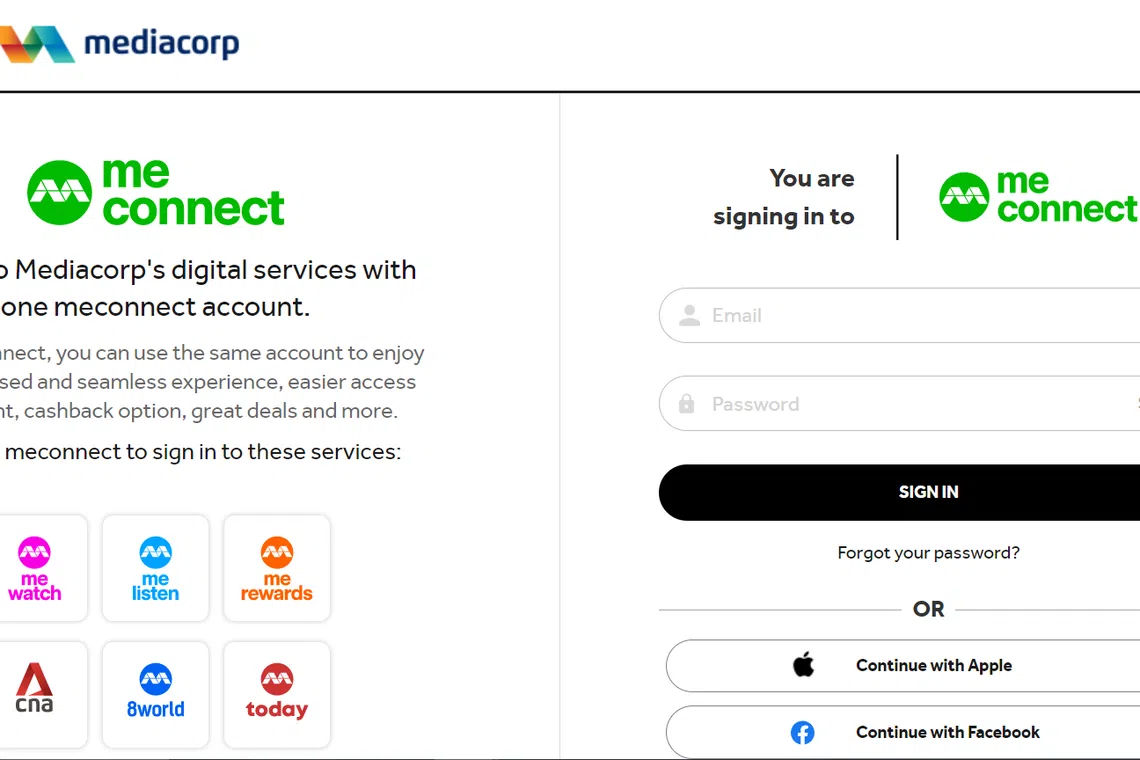Click the padlock icon in the Password field
Screen dimensions: 1140x760
click(x=686, y=404)
